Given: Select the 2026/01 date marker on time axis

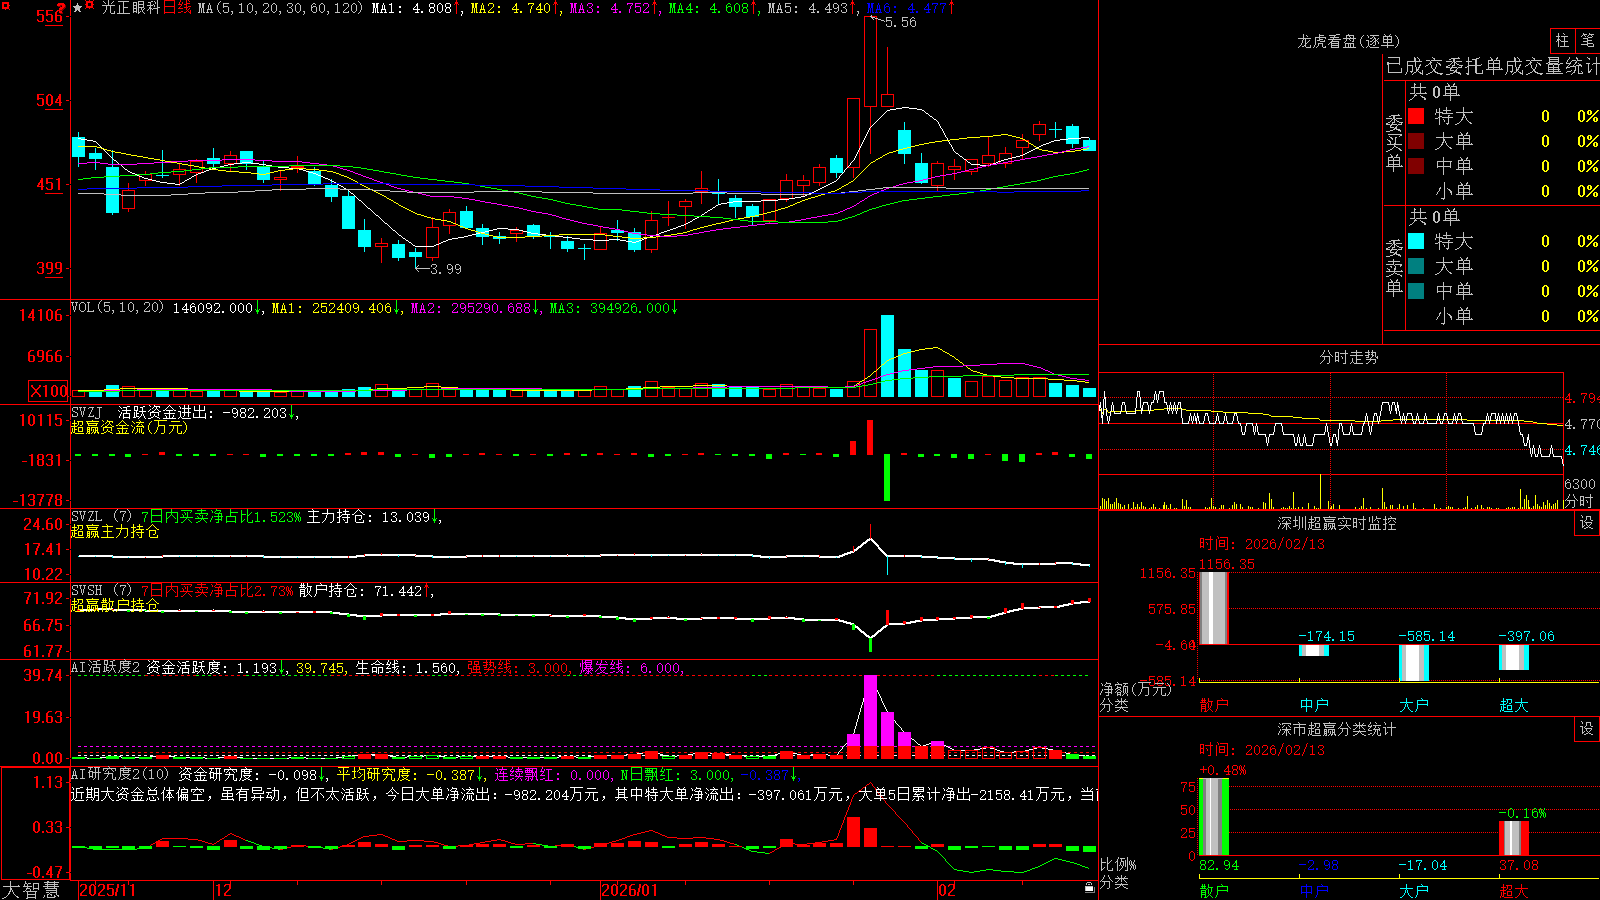Looking at the screenshot, I should click(629, 890).
